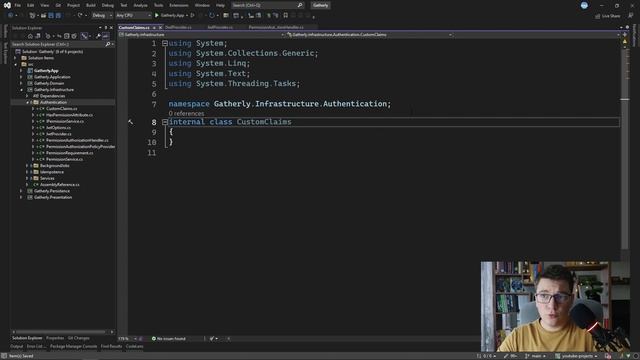This screenshot has width=640, height=360.
Task: Select JwtProvider.cs in Solution Explorer
Action: (59, 134)
